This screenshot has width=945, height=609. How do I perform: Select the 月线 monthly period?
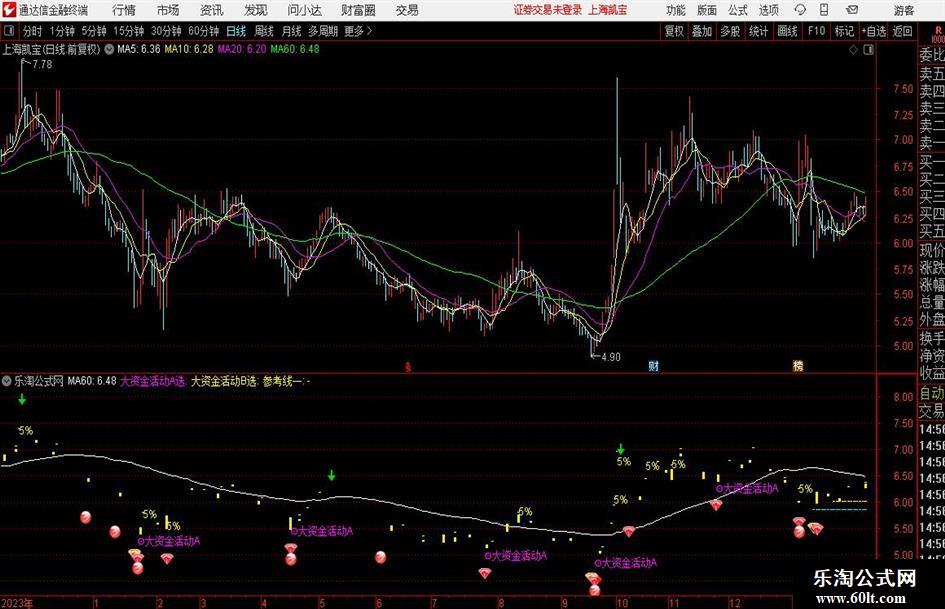pos(291,31)
